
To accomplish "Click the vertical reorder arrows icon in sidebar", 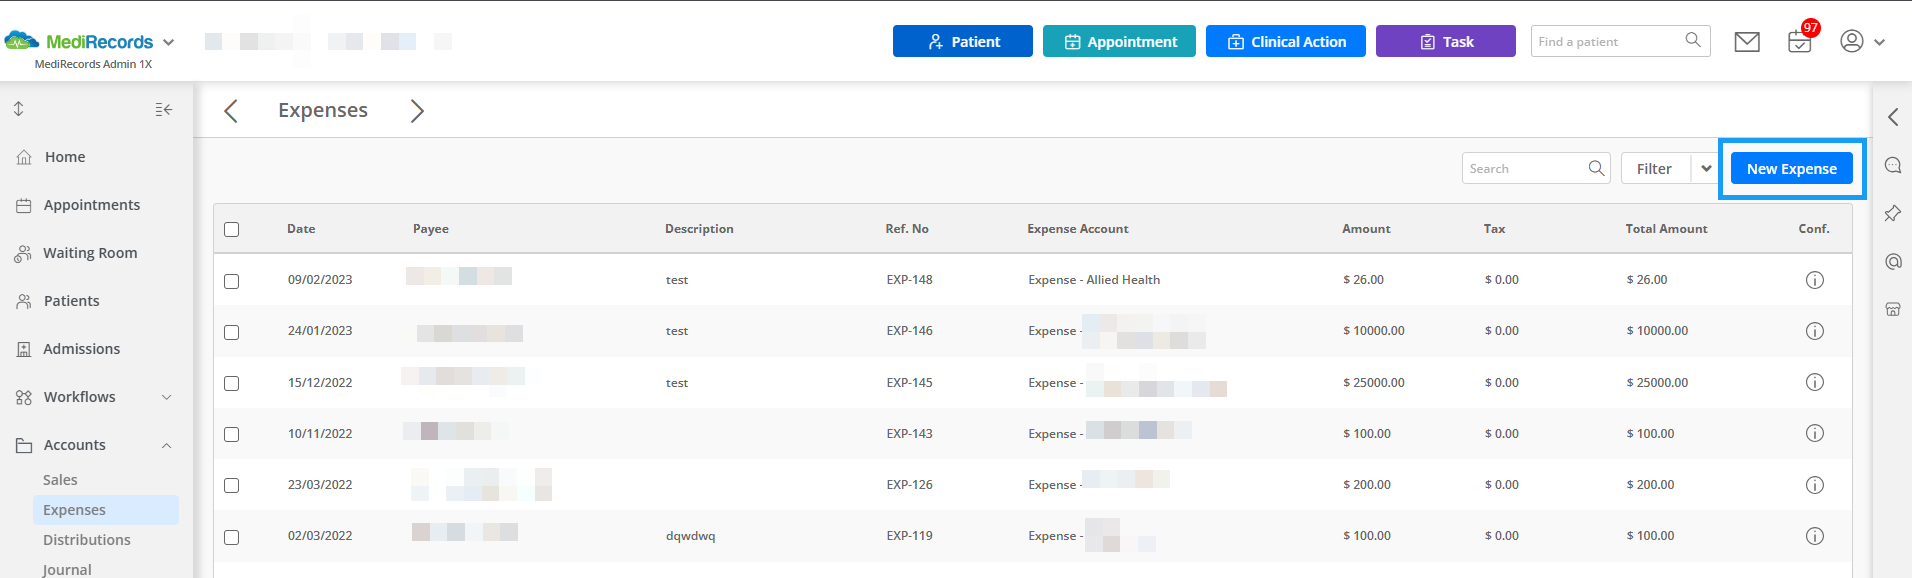I will click(x=18, y=109).
